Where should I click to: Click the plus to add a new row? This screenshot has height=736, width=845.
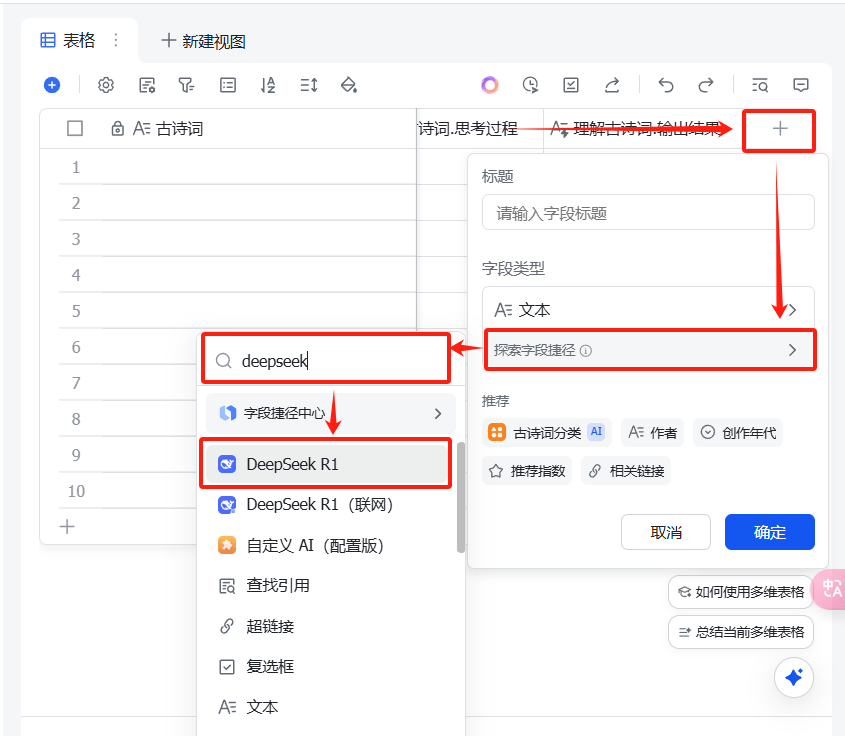(67, 526)
